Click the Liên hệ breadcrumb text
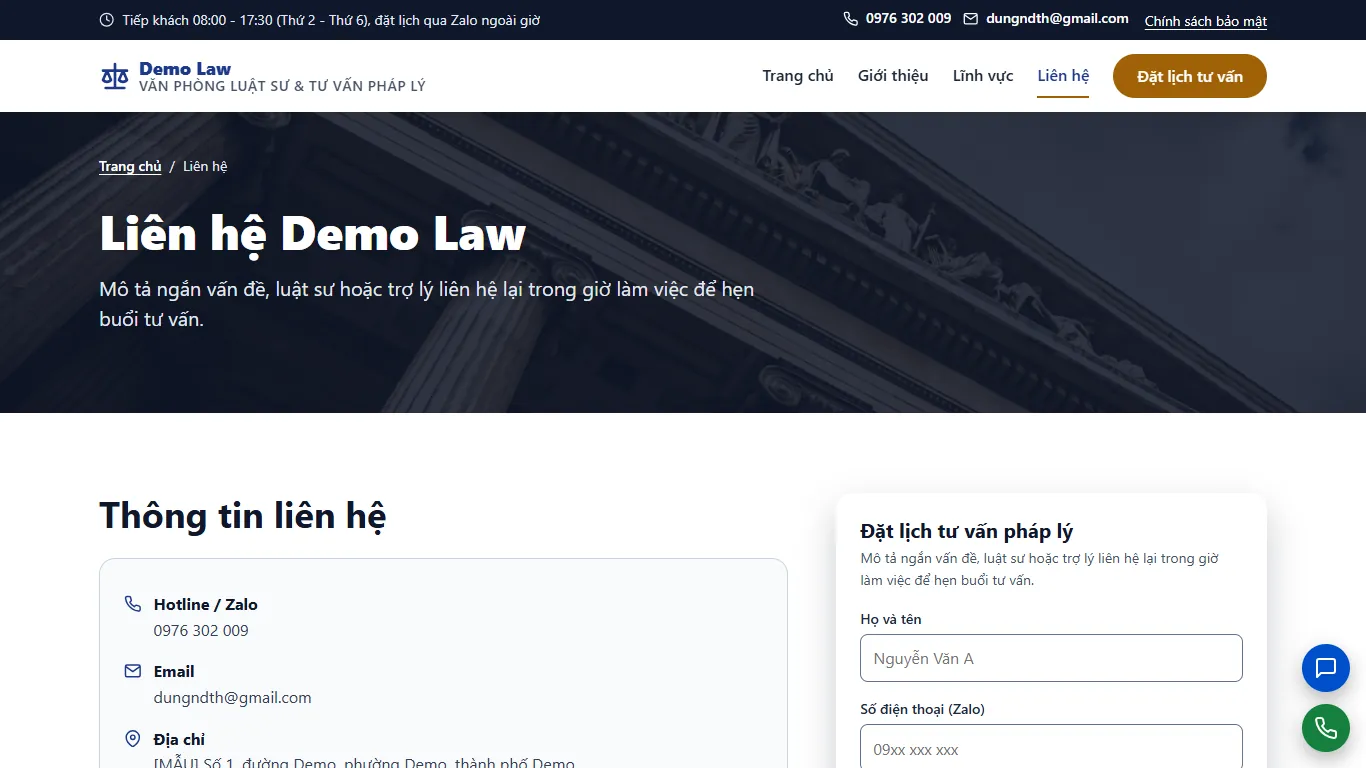 pos(205,166)
